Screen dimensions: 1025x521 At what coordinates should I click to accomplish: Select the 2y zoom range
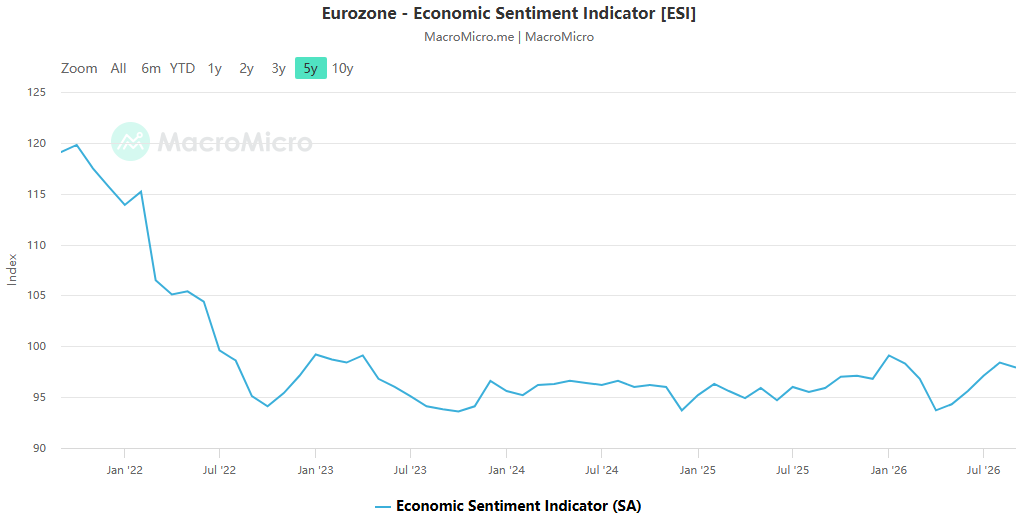[246, 68]
